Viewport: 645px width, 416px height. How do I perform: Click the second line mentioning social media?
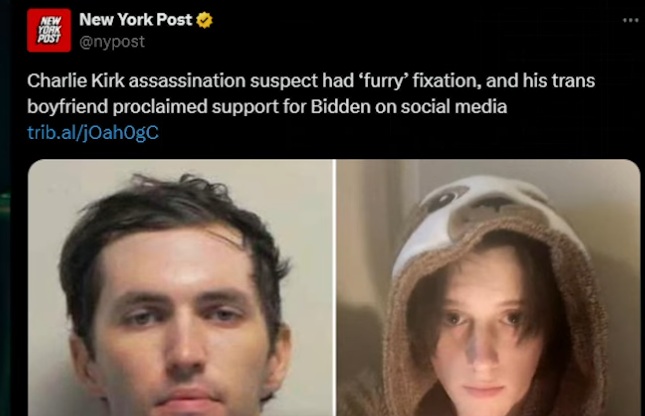coord(267,107)
